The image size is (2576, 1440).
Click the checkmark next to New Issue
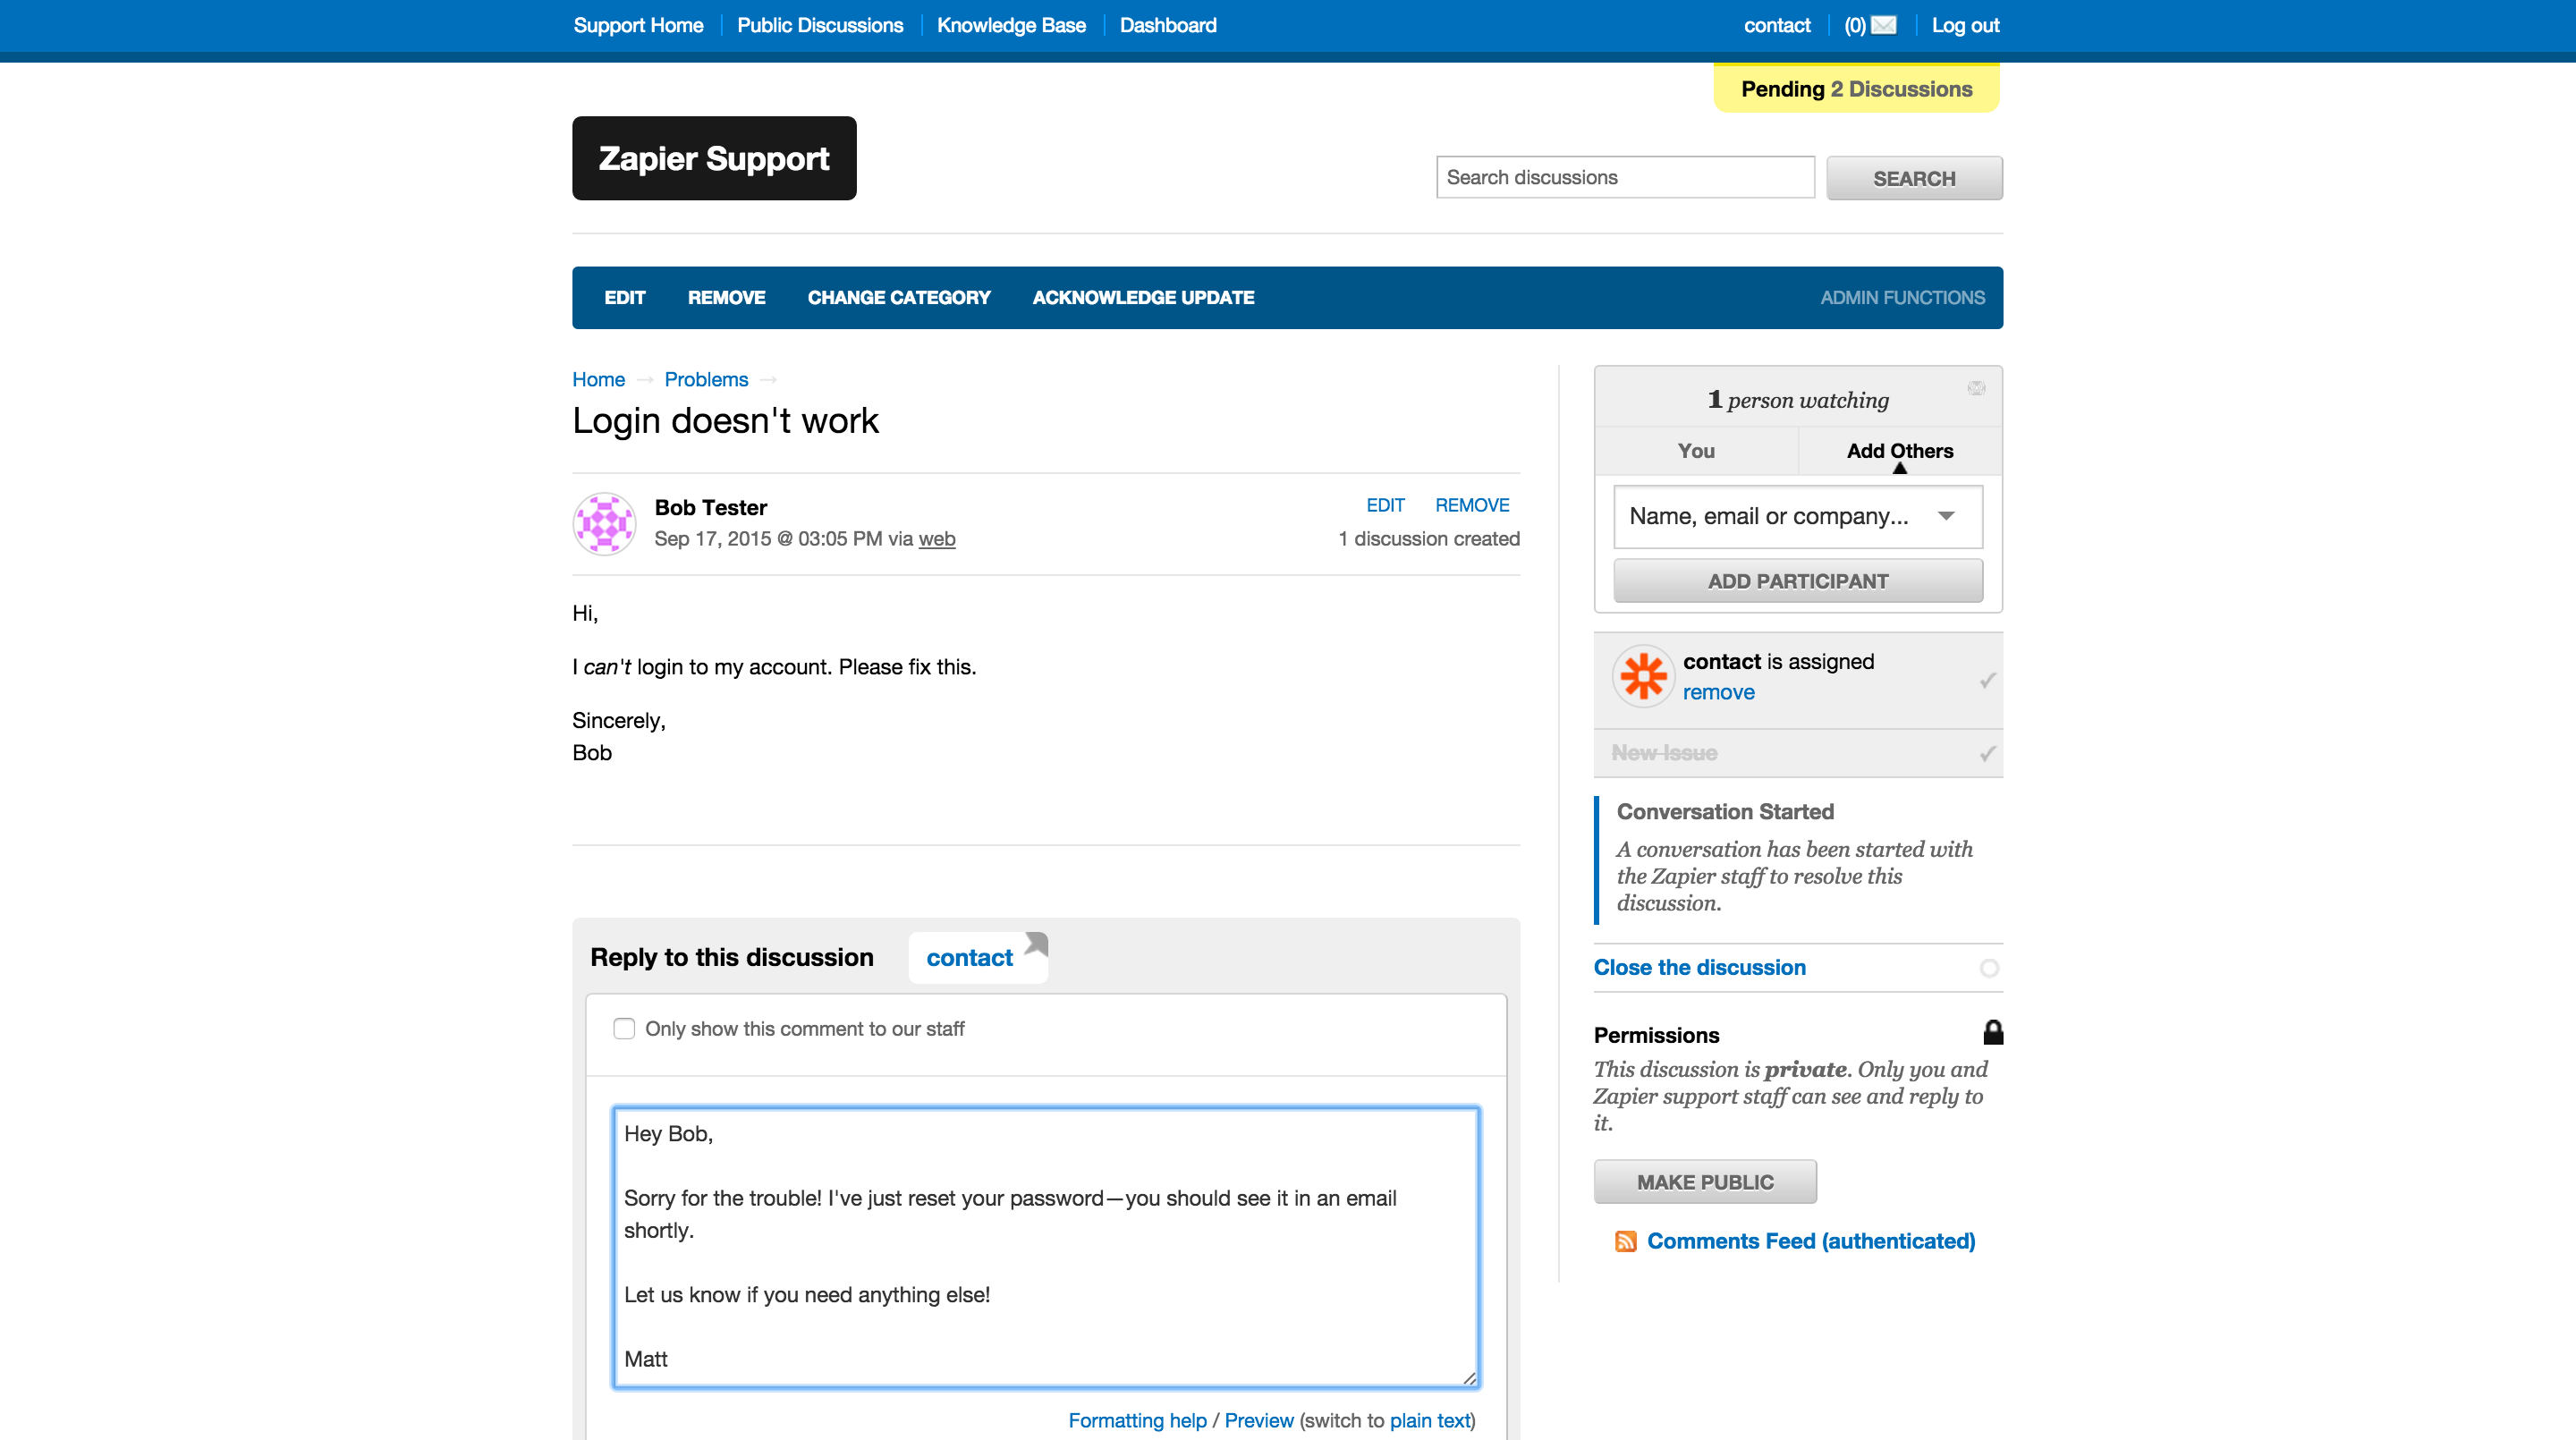[1987, 753]
